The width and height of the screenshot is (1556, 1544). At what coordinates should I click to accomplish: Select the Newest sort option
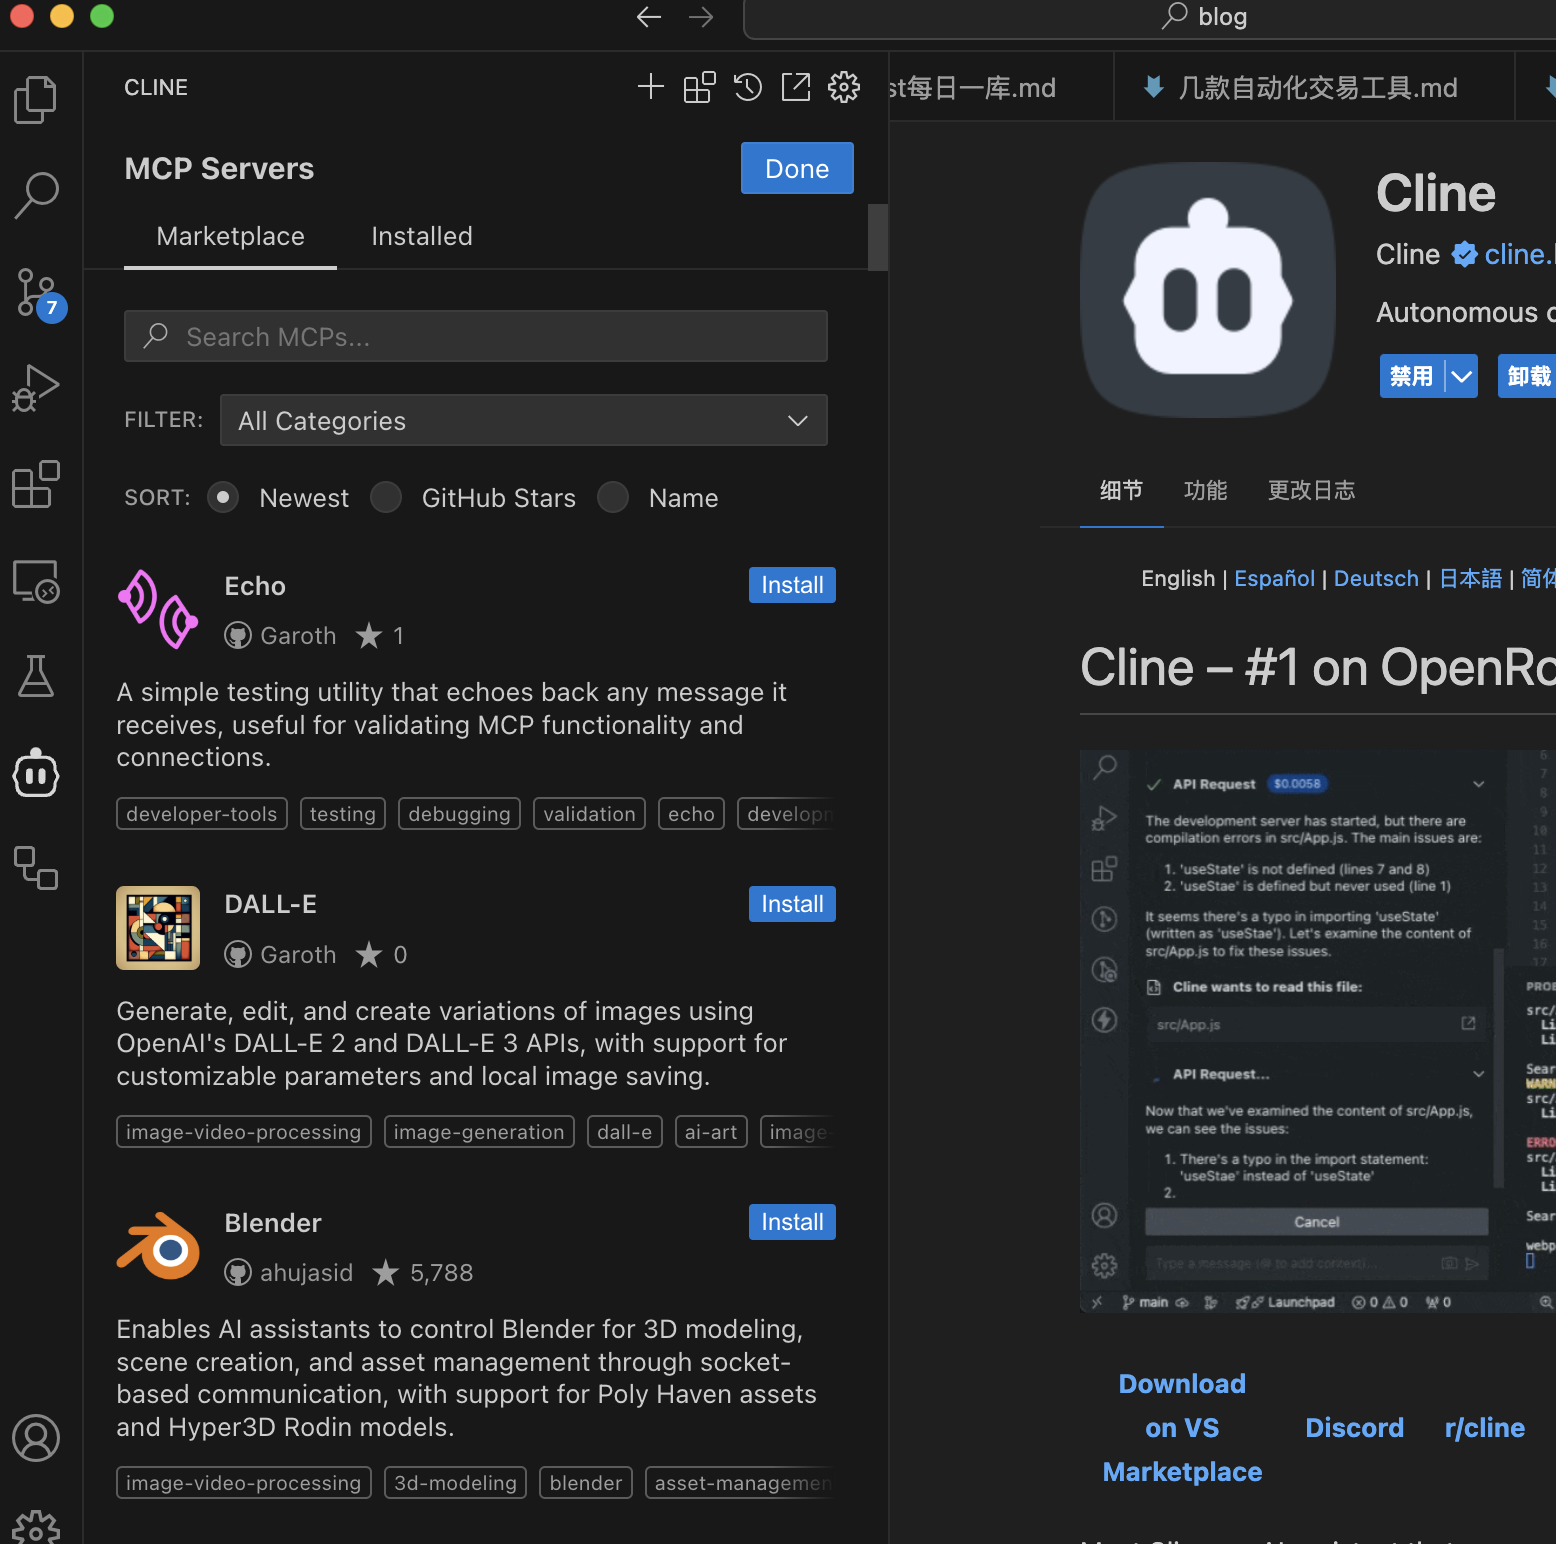tap(223, 497)
